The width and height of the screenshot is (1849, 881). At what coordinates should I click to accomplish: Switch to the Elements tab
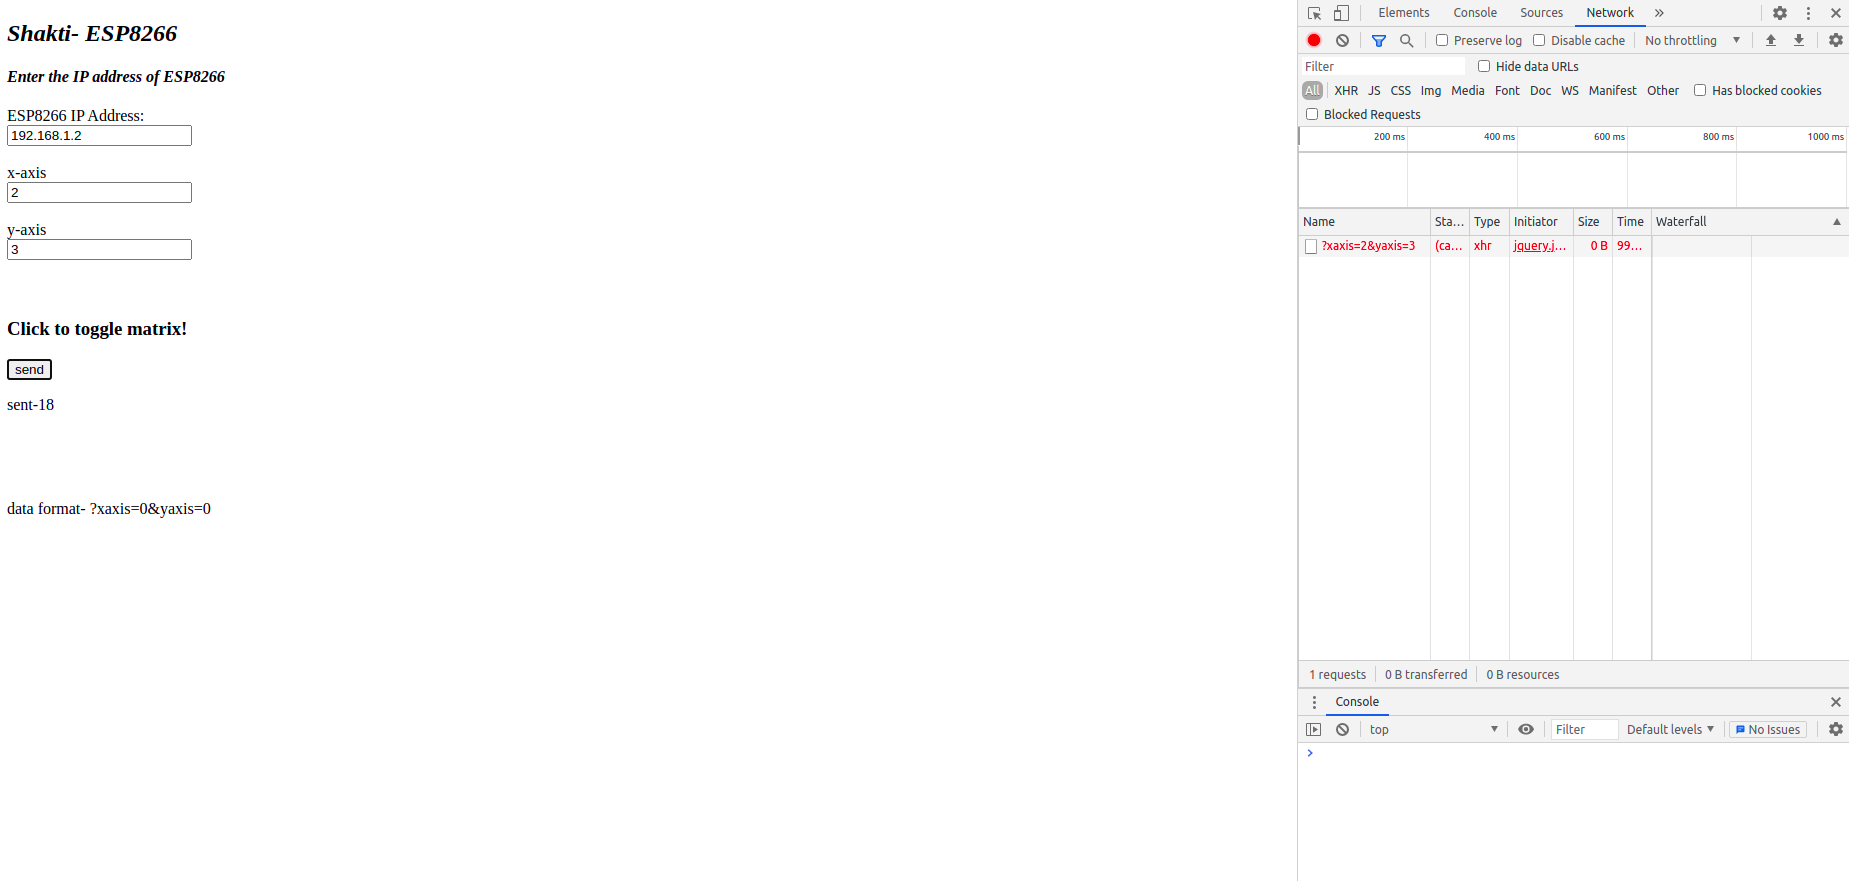coord(1403,13)
